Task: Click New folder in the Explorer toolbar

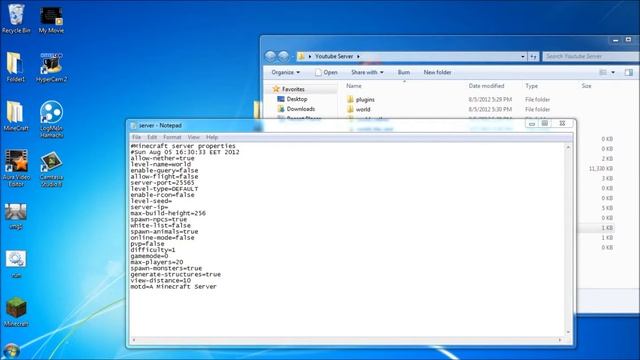Action: coord(437,72)
